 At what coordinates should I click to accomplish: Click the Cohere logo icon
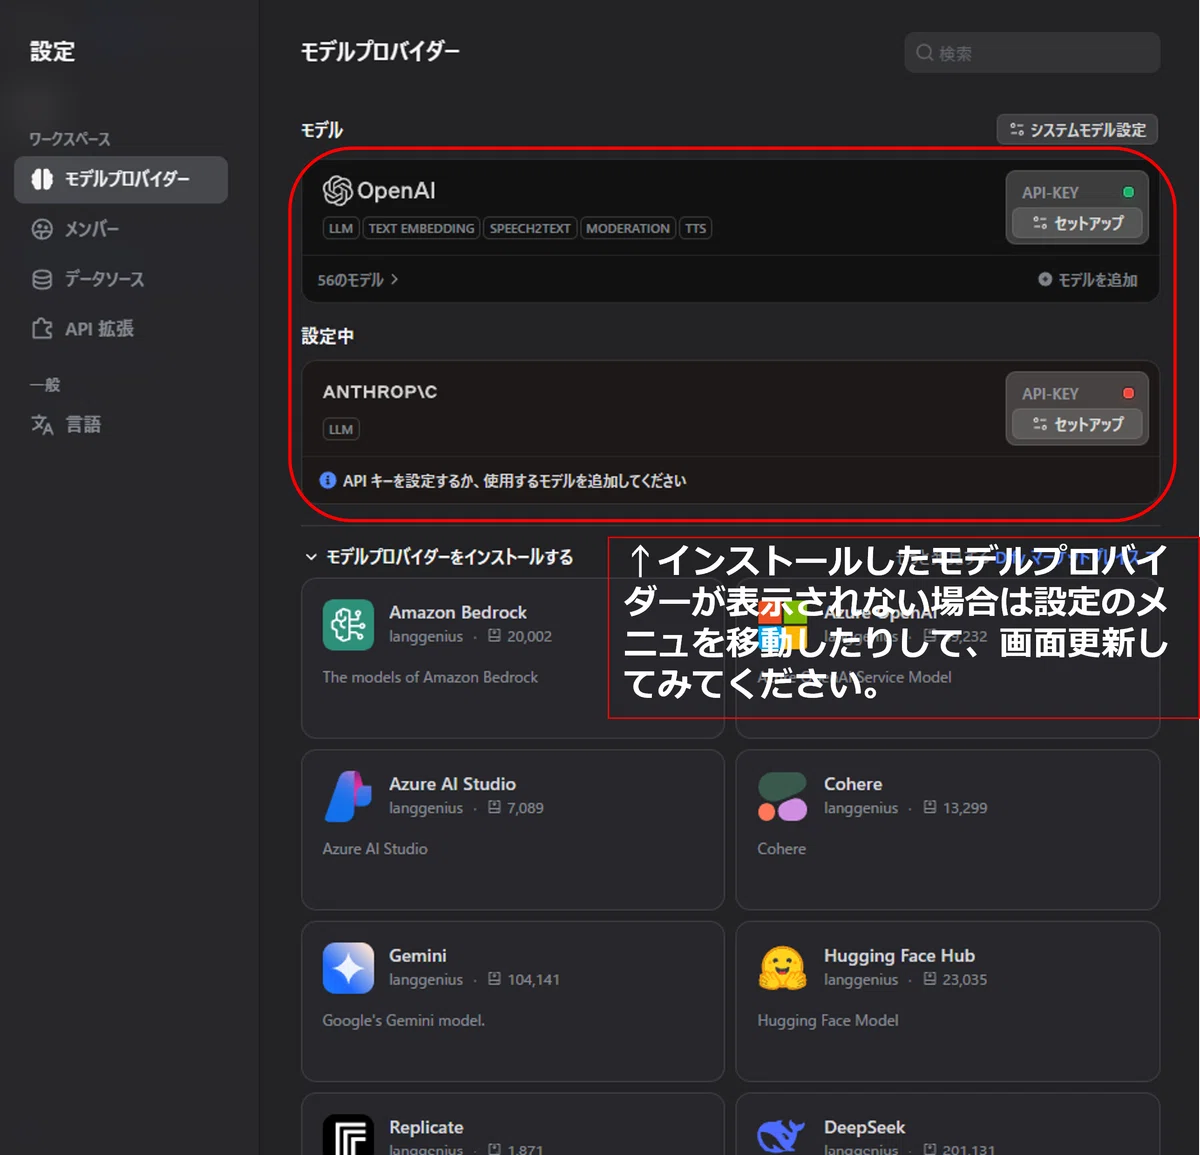tap(783, 796)
